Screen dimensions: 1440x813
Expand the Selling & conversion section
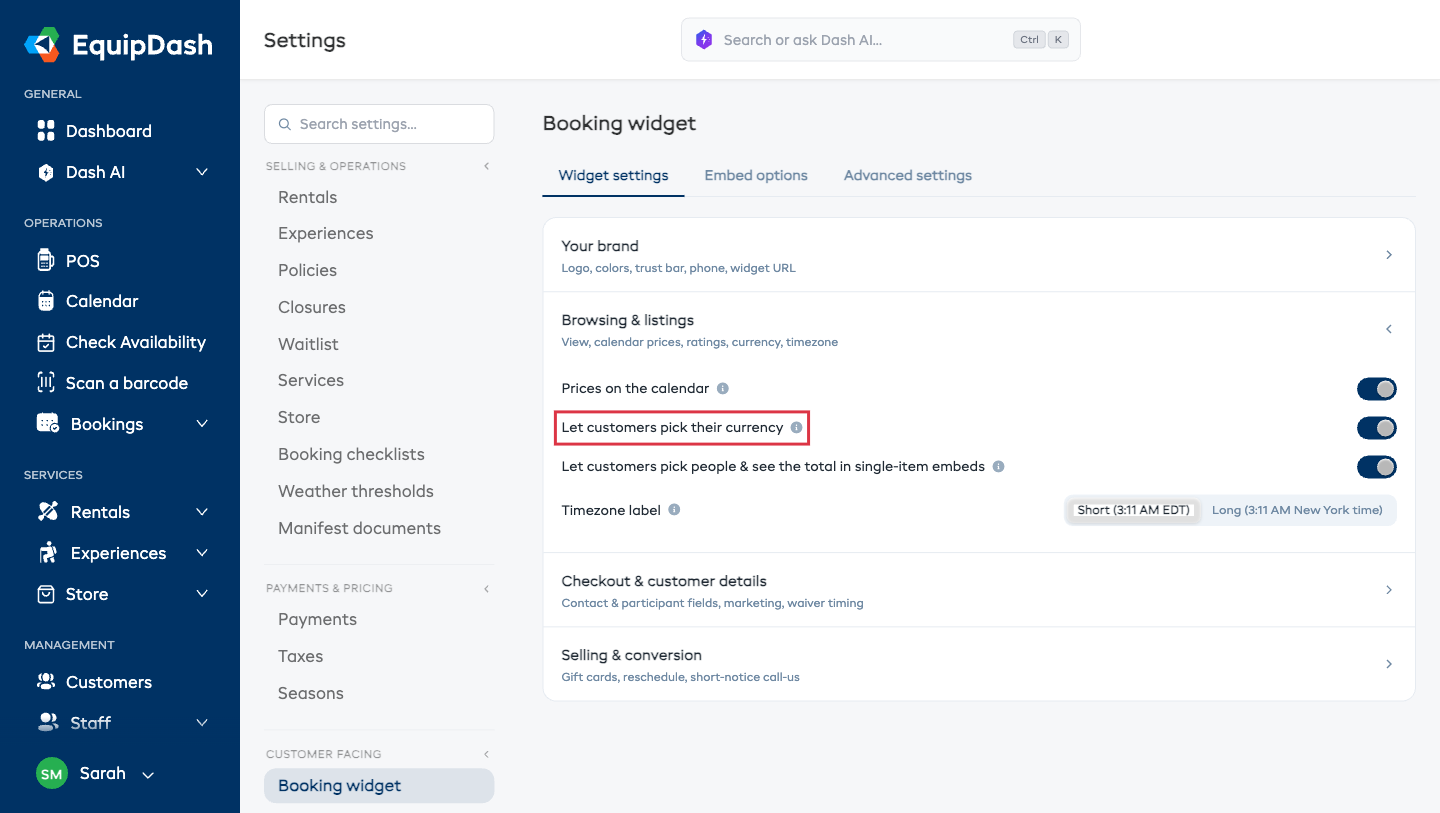979,664
